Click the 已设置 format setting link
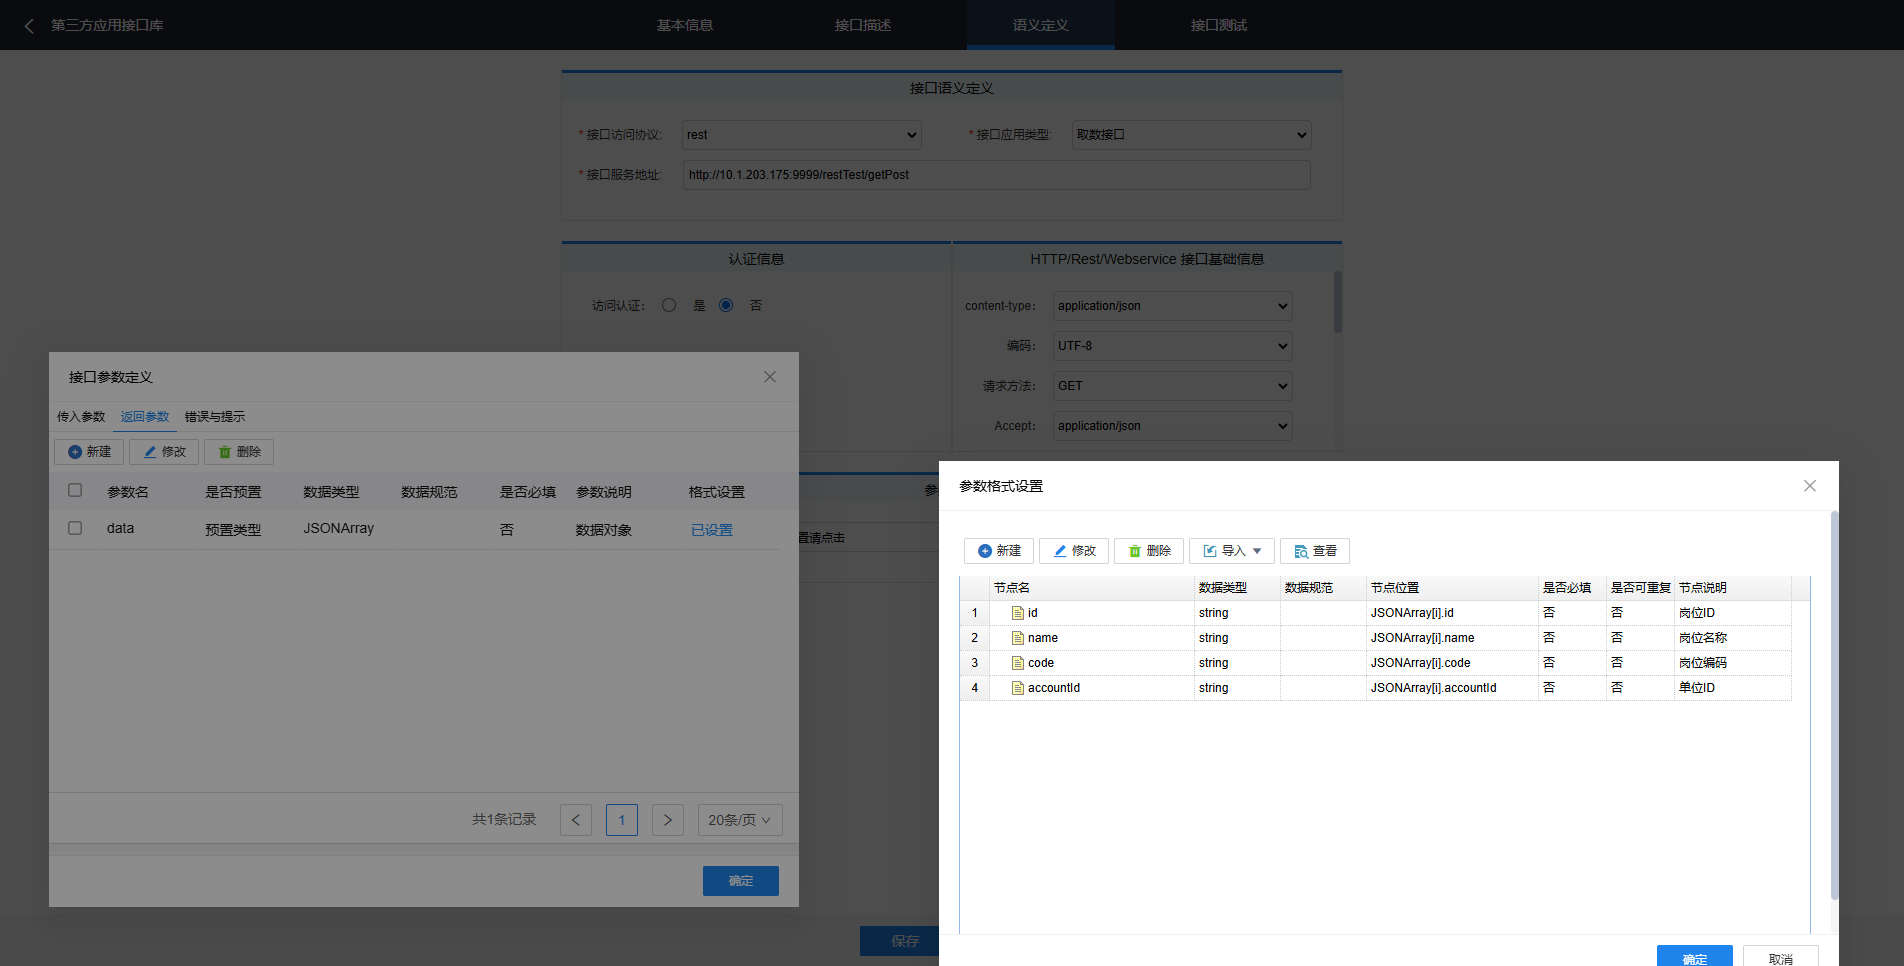This screenshot has width=1904, height=966. coord(712,530)
